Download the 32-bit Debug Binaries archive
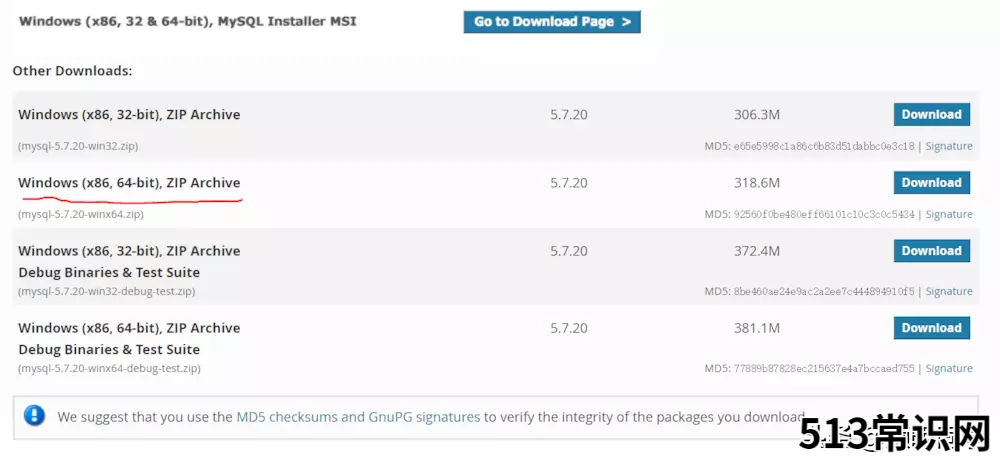1000x464 pixels. click(931, 251)
